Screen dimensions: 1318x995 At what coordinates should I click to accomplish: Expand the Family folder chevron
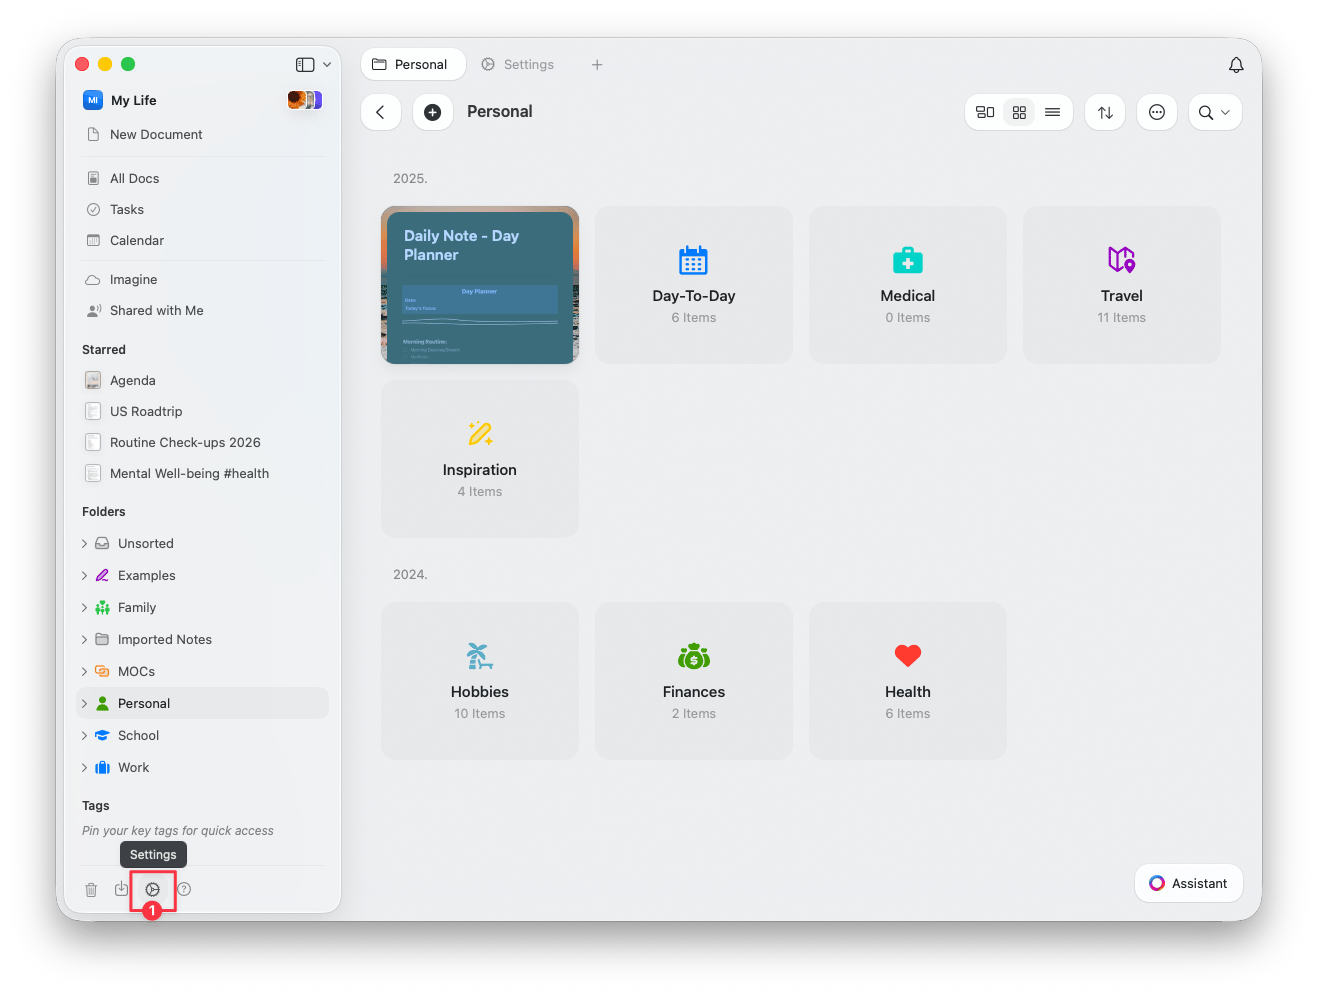(x=84, y=608)
